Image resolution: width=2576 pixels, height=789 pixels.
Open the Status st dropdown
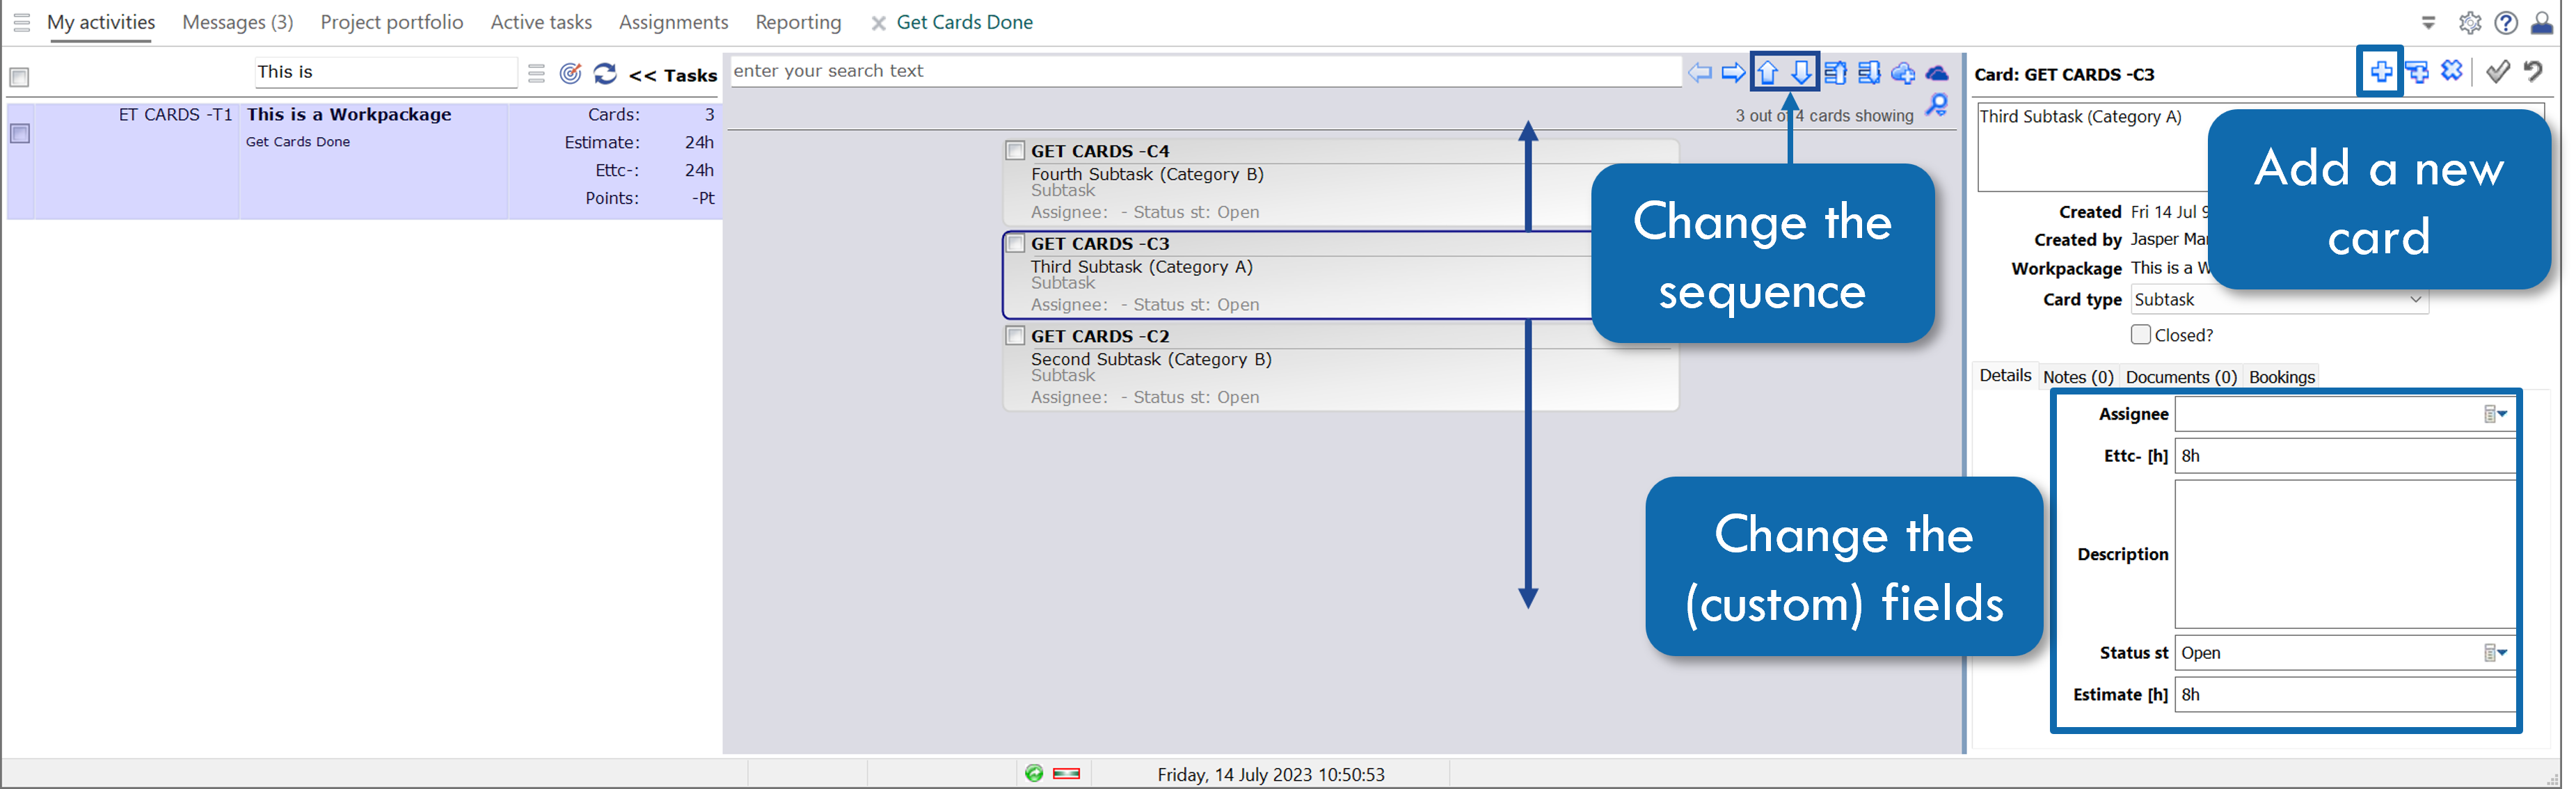[2496, 653]
